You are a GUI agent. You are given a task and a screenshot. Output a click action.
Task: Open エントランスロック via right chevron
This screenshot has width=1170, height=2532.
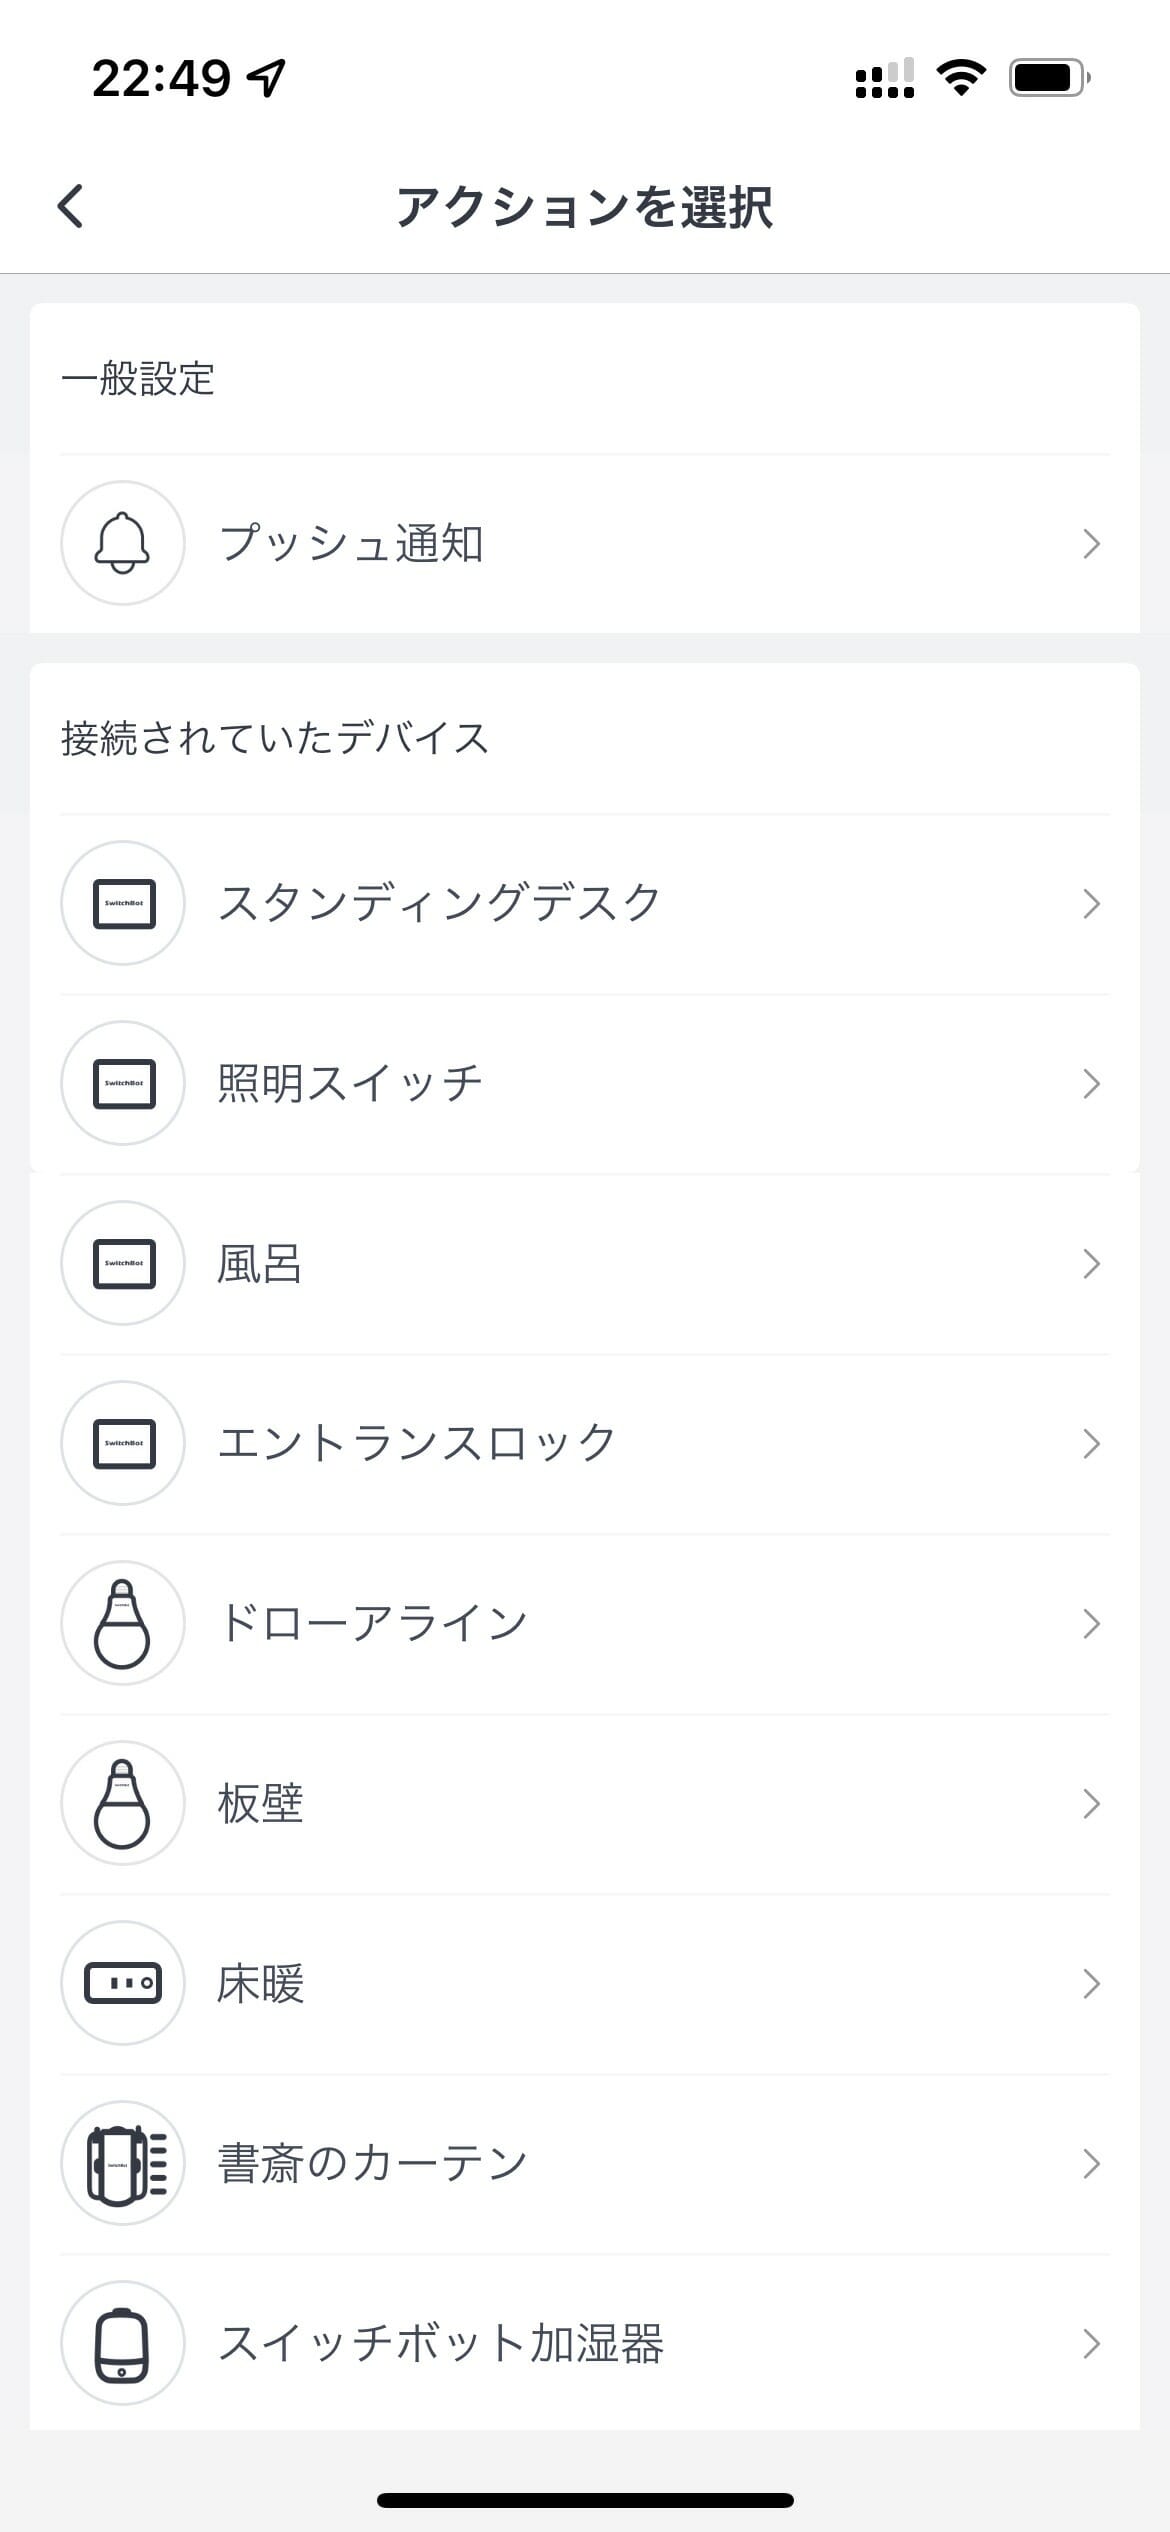point(1091,1444)
